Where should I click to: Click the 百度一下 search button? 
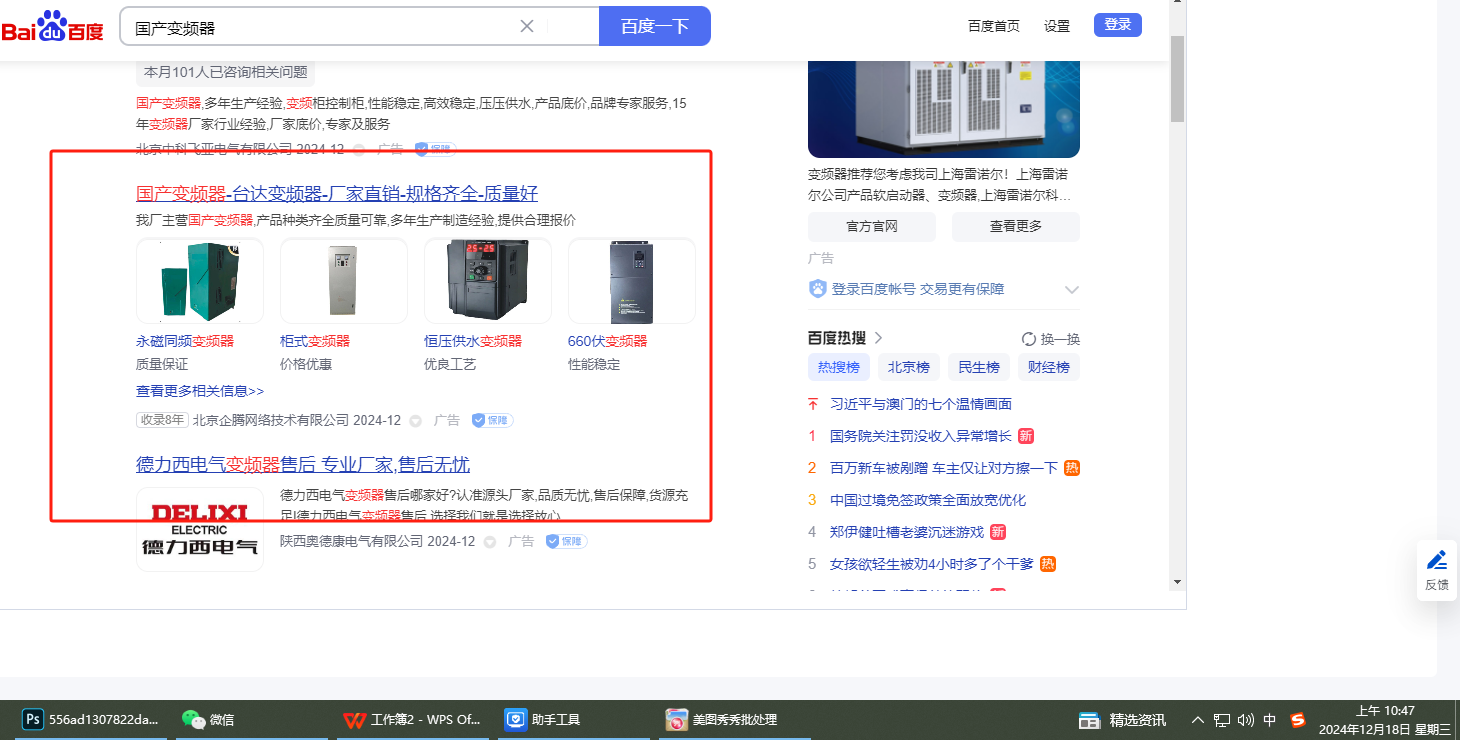coord(655,26)
